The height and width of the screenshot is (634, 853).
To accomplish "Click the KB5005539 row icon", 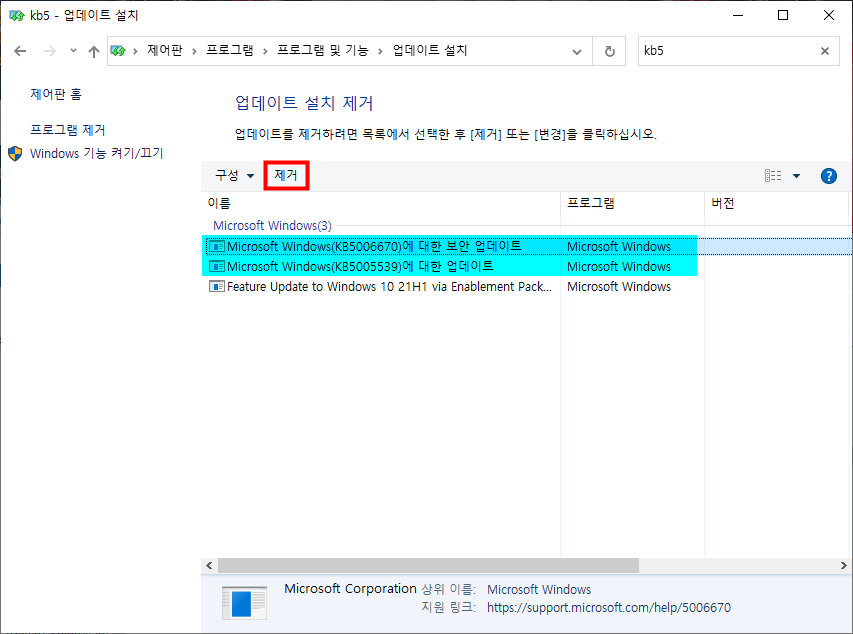I will pos(217,267).
